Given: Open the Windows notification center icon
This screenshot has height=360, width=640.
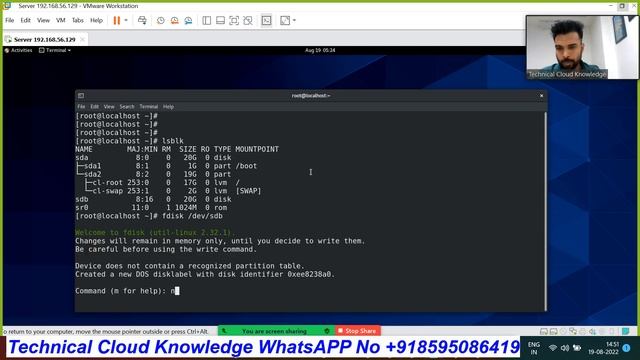Looking at the screenshot, I should coord(627,348).
